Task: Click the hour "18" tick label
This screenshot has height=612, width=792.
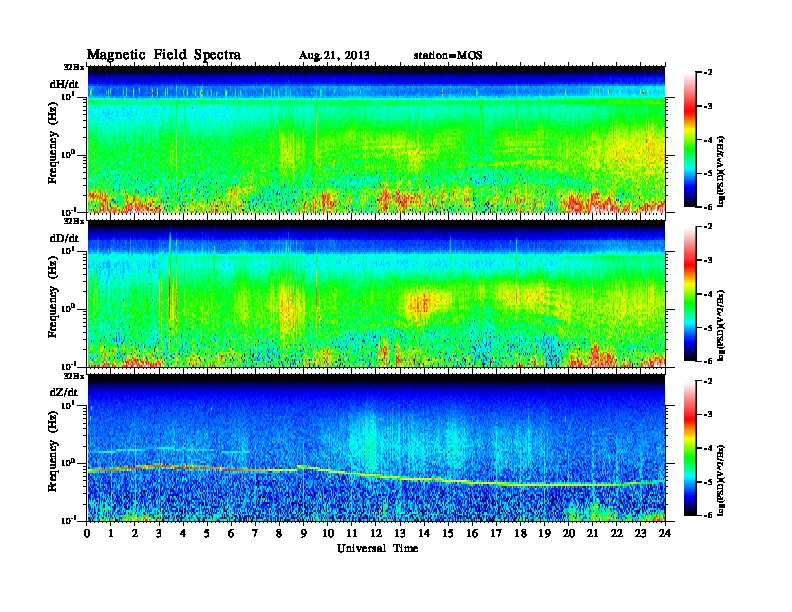Action: [x=520, y=533]
